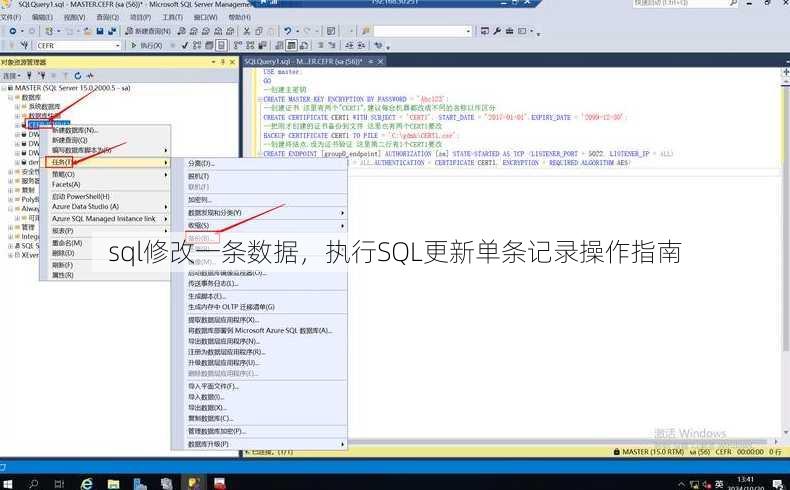This screenshot has height=490, width=790.
Task: Open the 查询(Q) menu
Action: (107, 17)
